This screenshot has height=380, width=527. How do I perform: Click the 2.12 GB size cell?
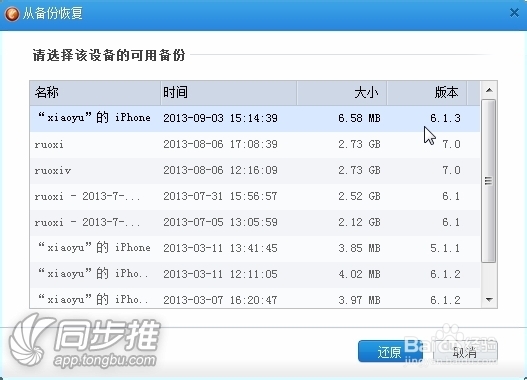359,222
